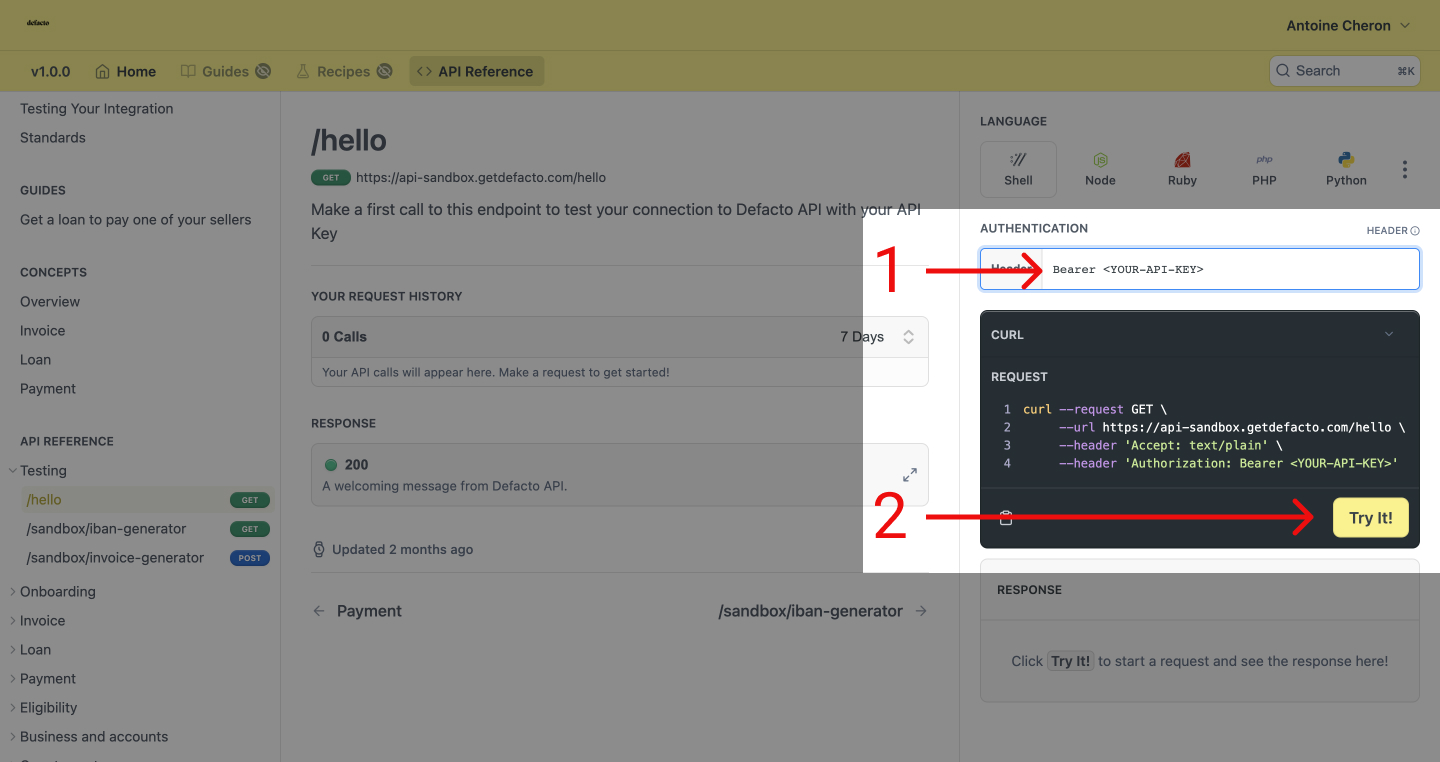Click the HEADER info icon
Viewport: 1440px width, 762px height.
click(x=1415, y=231)
